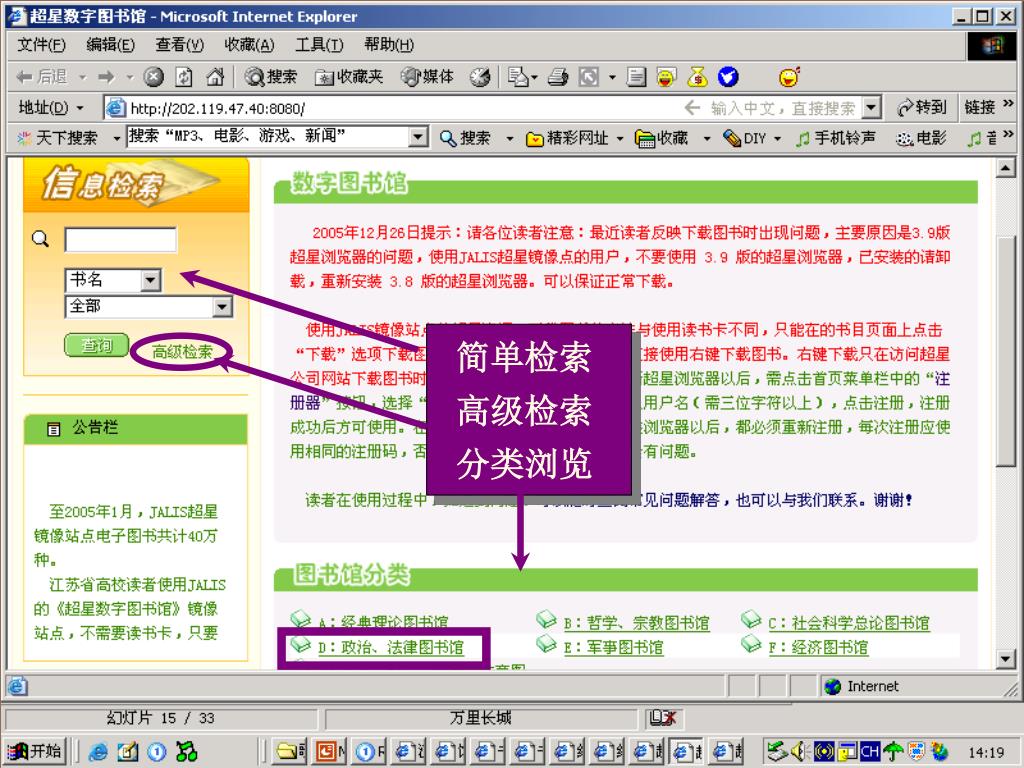Click the blue round bird icon
Screen dimensions: 1024x768
pos(728,77)
